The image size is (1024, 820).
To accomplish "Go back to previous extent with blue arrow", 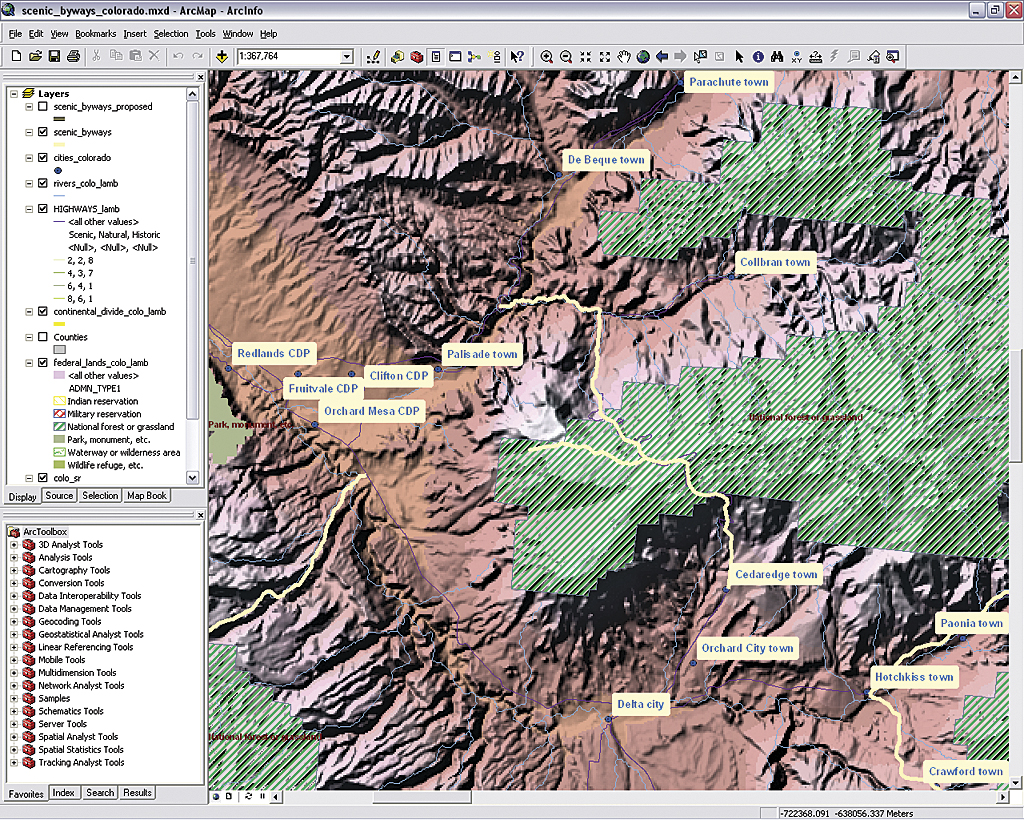I will click(662, 57).
